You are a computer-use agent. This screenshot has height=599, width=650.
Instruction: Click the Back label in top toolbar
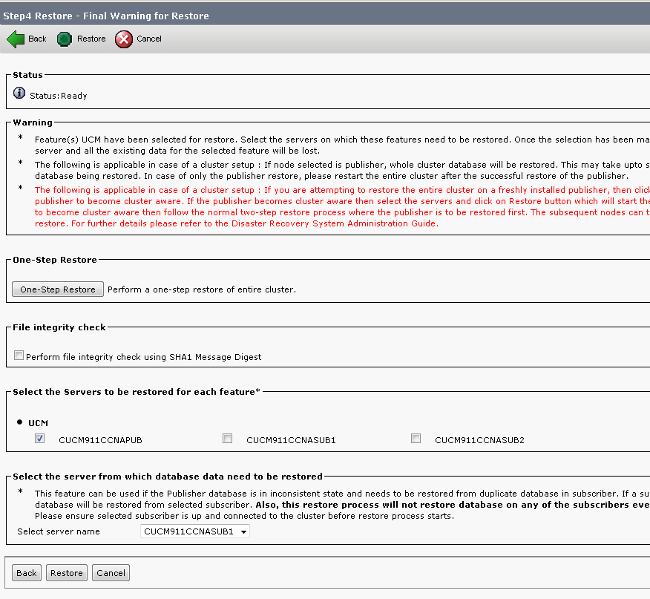pyautogui.click(x=37, y=39)
